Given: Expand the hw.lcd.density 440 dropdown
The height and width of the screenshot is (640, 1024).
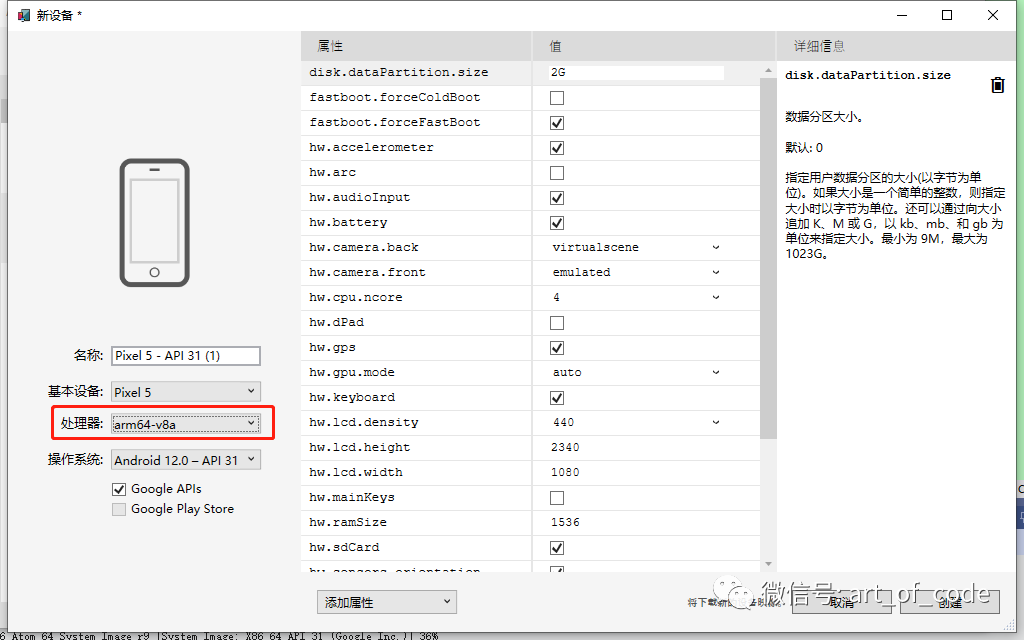Looking at the screenshot, I should pos(636,422).
